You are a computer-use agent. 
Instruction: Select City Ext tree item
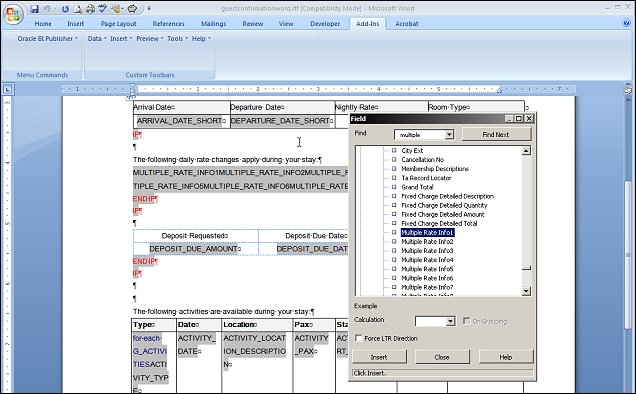412,151
